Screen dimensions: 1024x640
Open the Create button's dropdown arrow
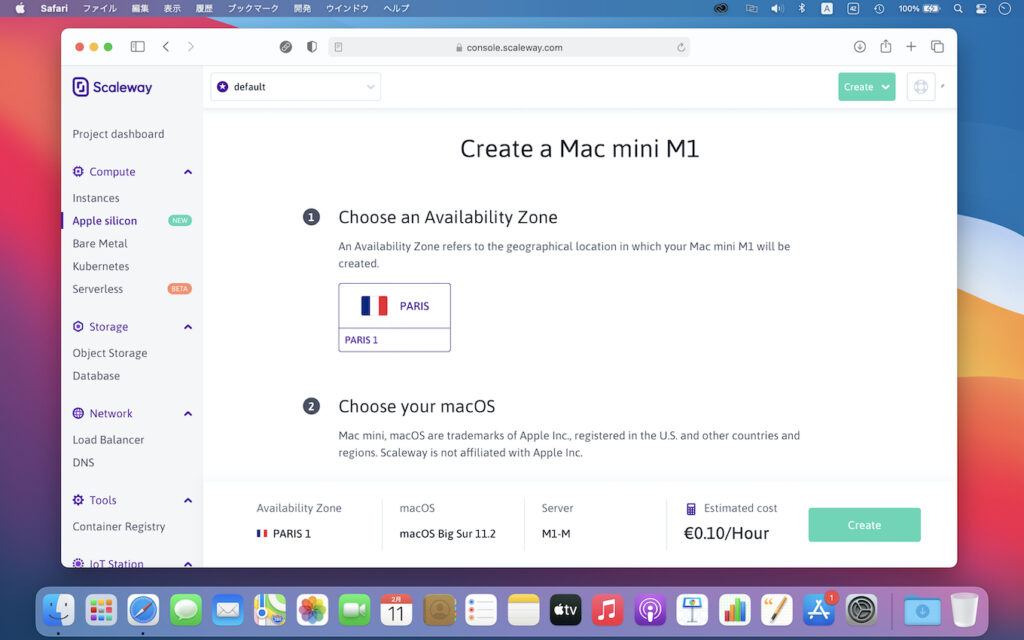coord(884,86)
